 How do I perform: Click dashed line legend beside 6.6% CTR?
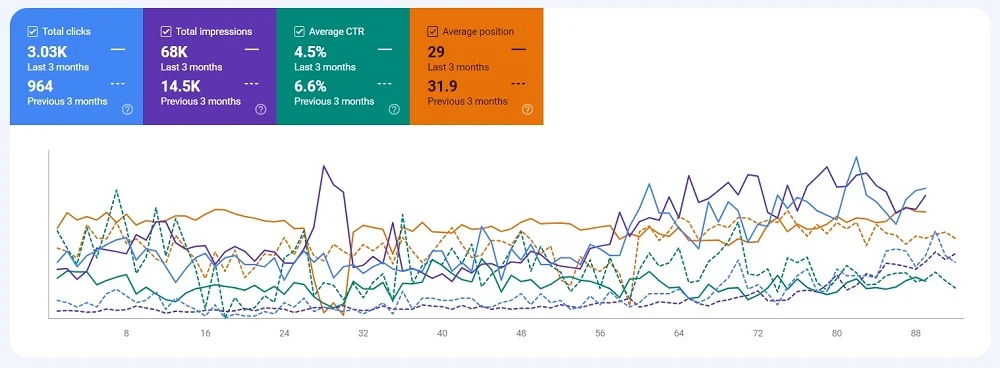[385, 84]
